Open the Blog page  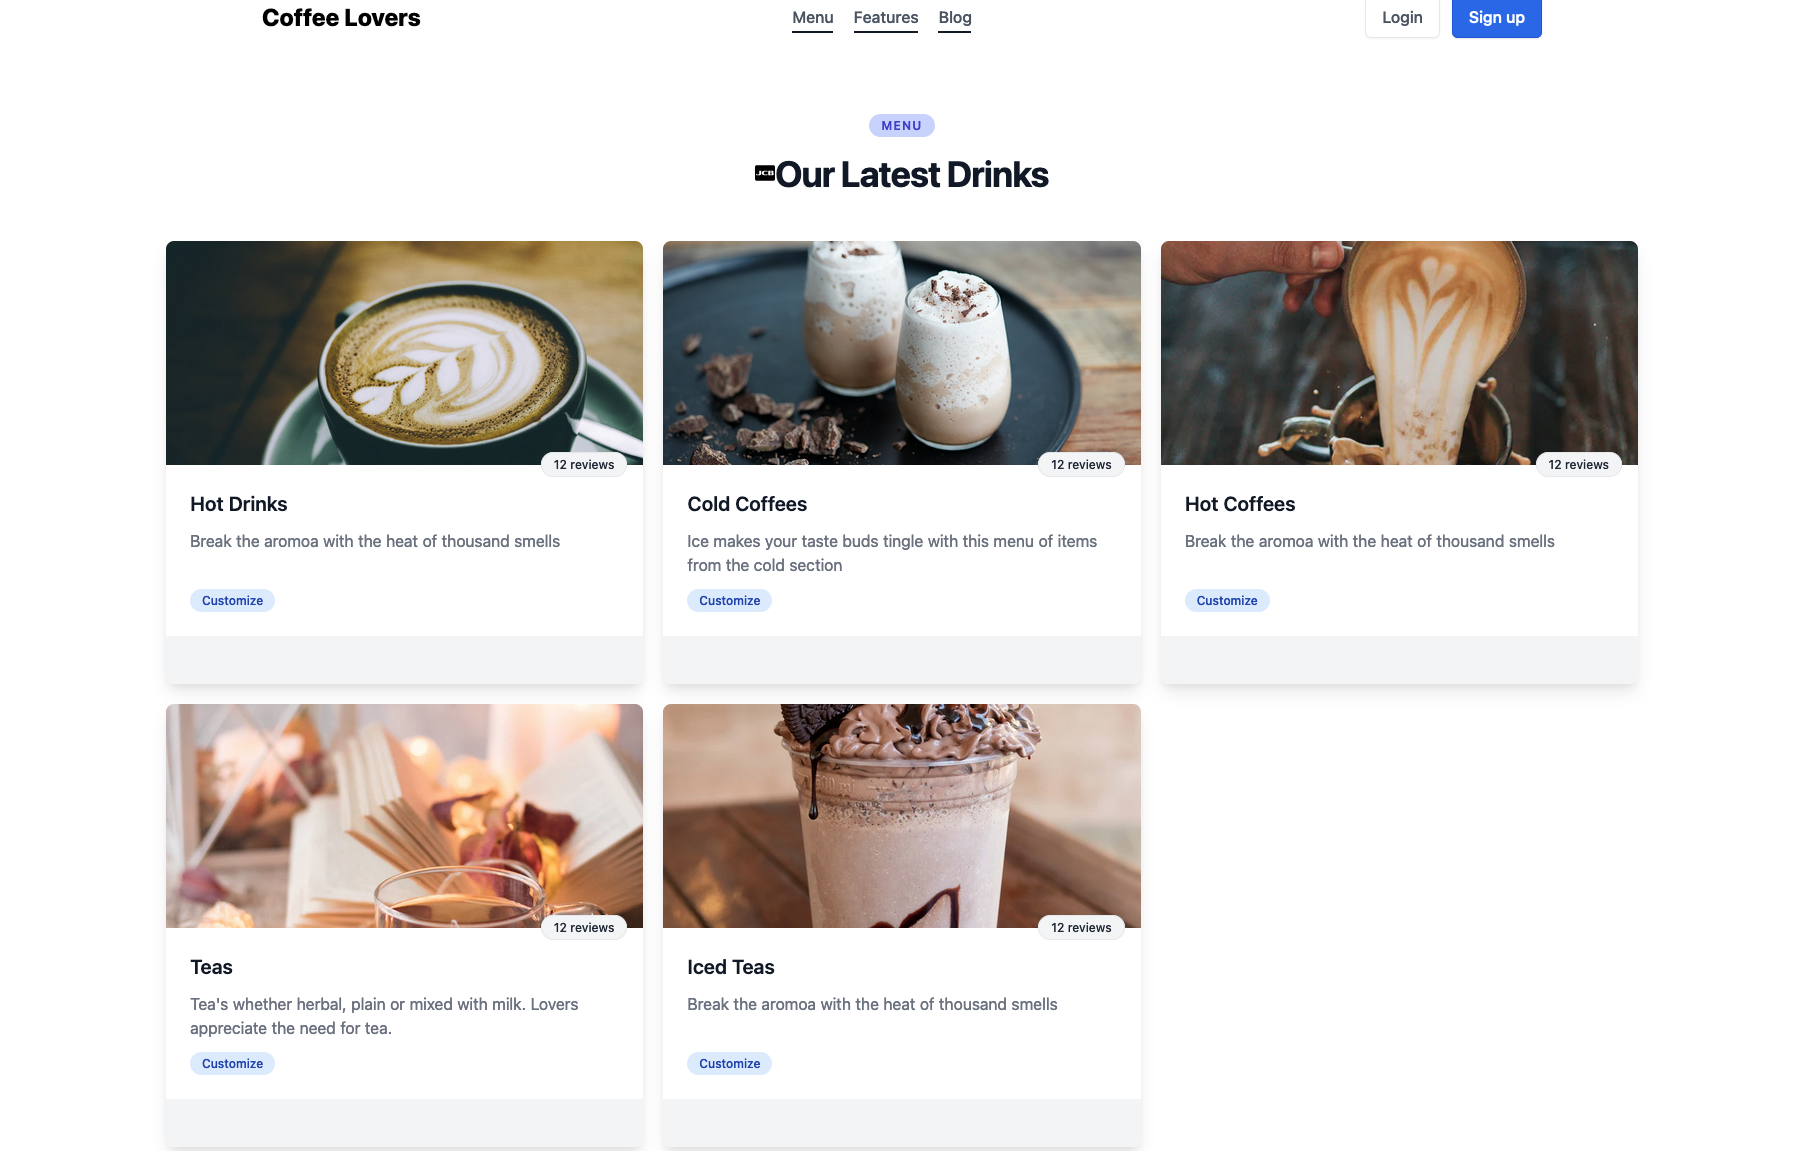(954, 17)
